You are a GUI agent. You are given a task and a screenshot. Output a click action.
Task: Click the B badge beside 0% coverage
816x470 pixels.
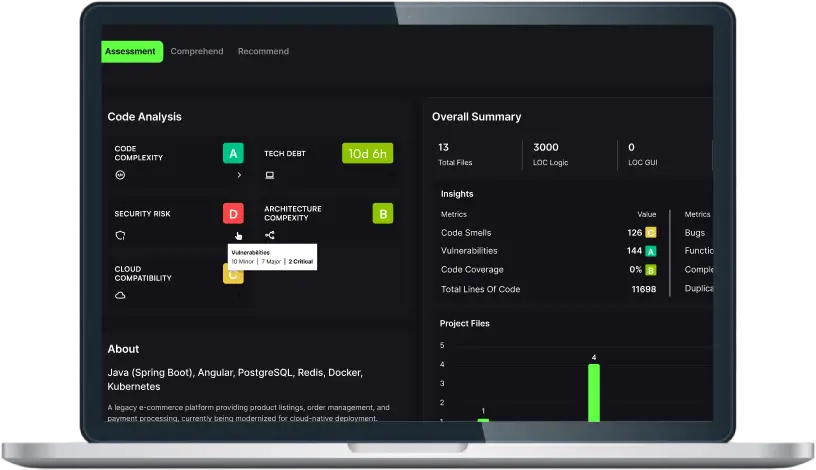[651, 270]
